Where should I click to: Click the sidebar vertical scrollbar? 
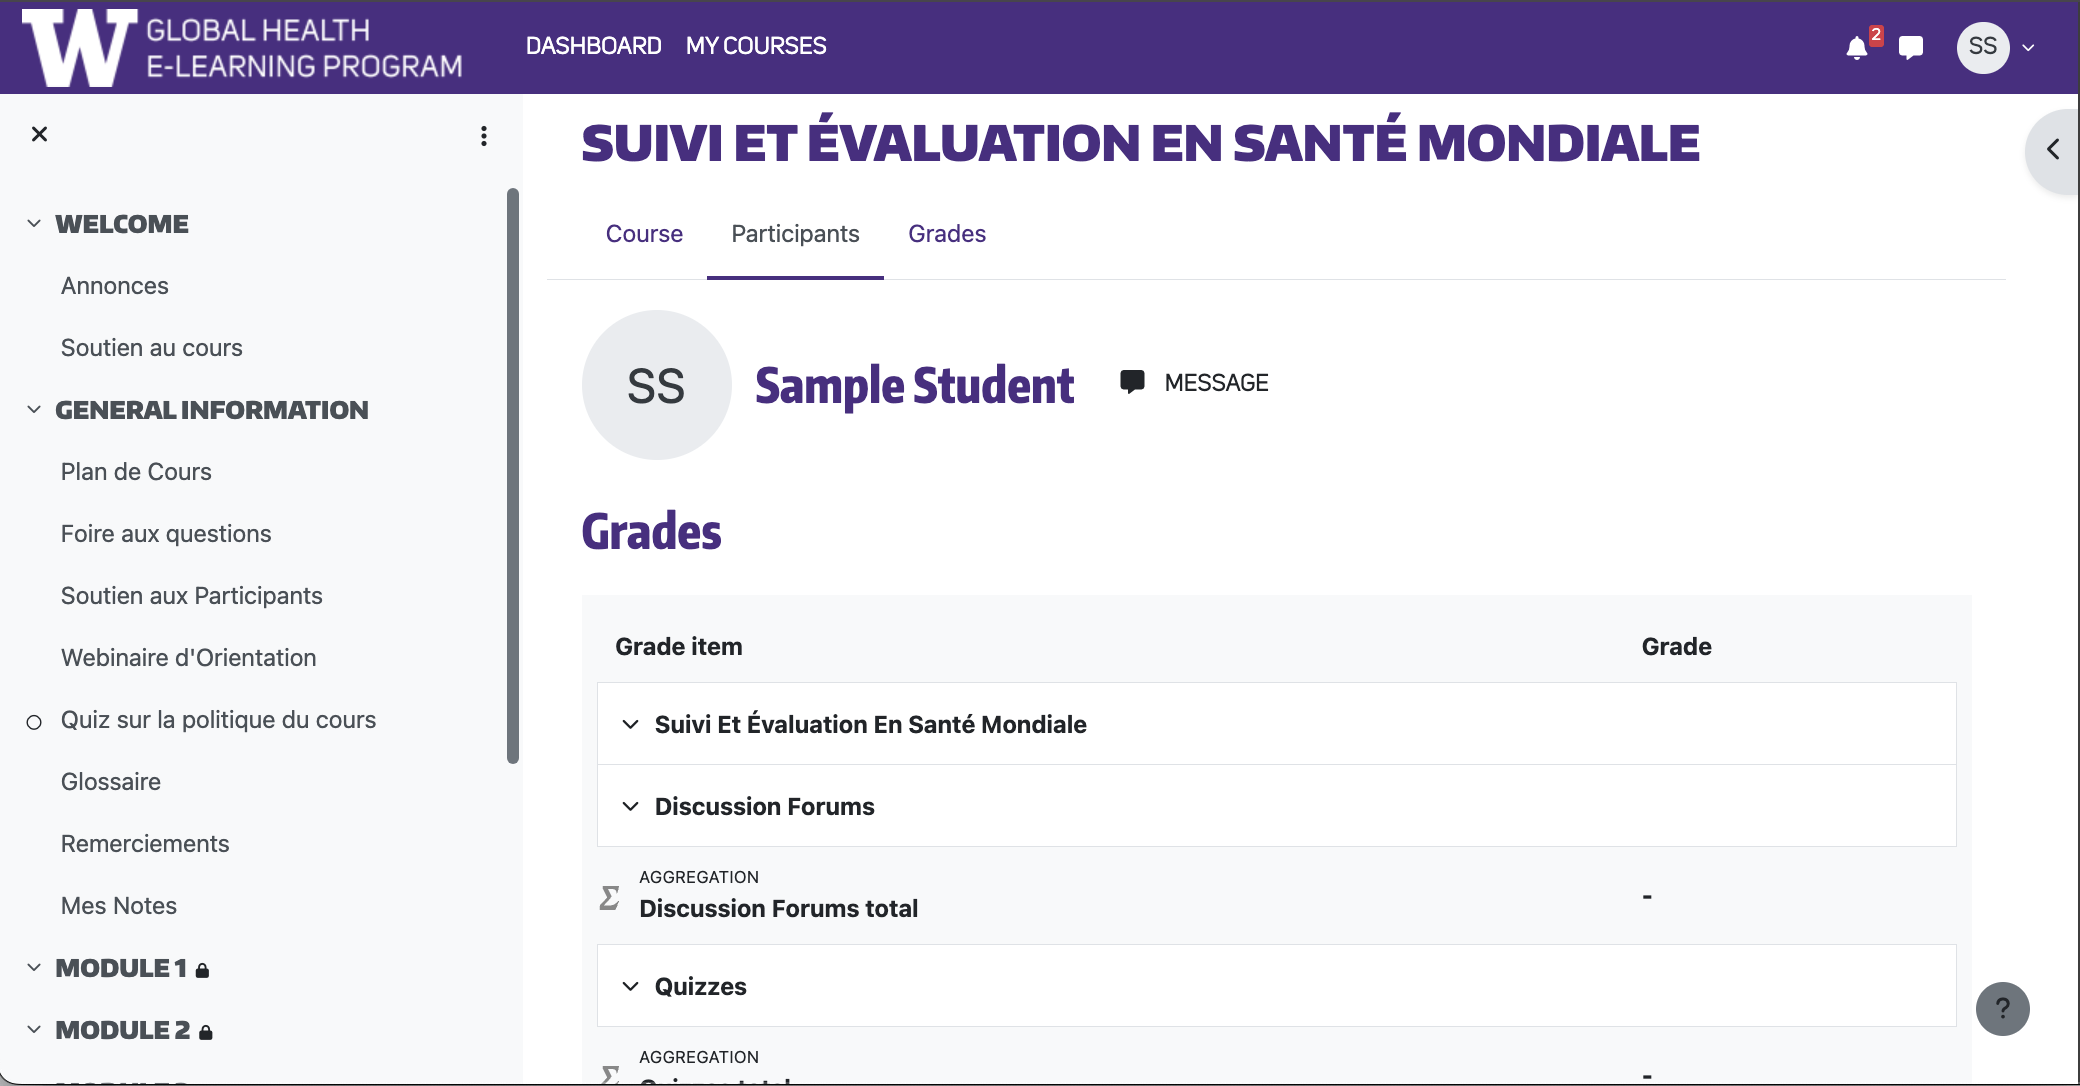pyautogui.click(x=513, y=475)
